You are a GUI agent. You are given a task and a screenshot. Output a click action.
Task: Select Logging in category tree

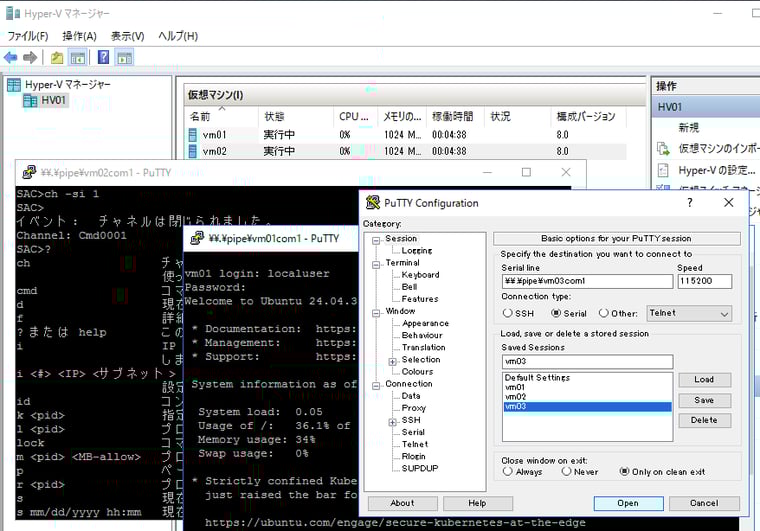coord(417,250)
